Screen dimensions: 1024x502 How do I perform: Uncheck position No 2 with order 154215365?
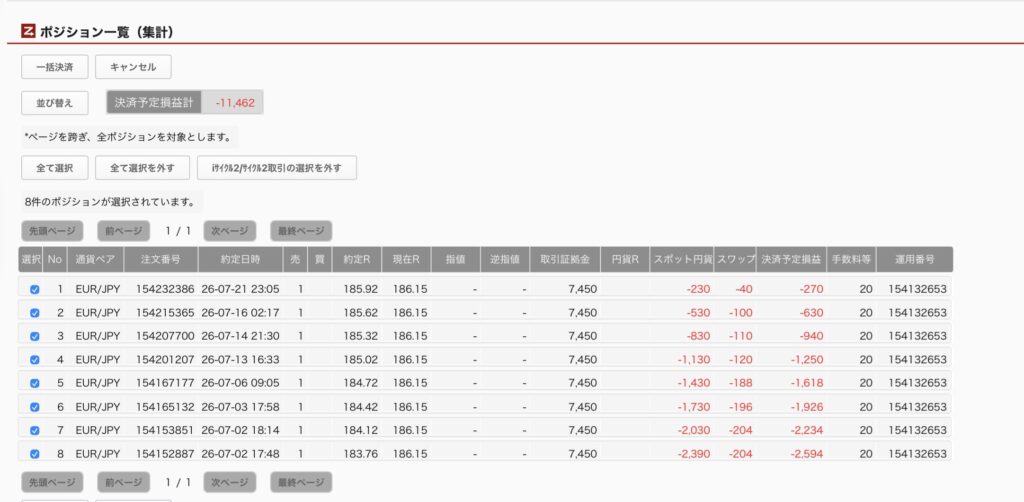coord(35,313)
